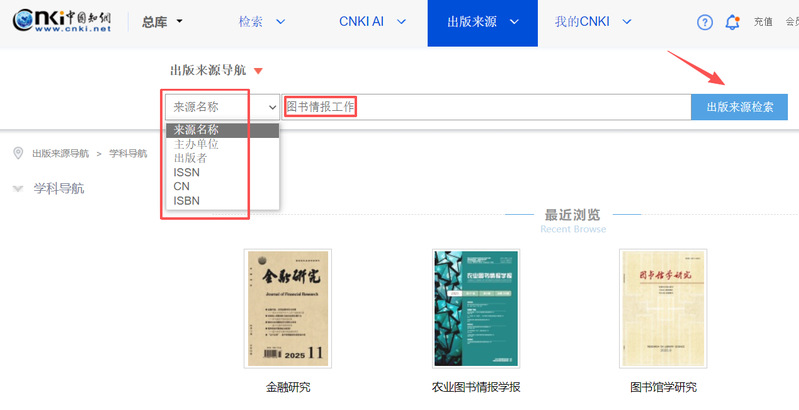Select 主办单位 in the dropdown list

point(196,144)
